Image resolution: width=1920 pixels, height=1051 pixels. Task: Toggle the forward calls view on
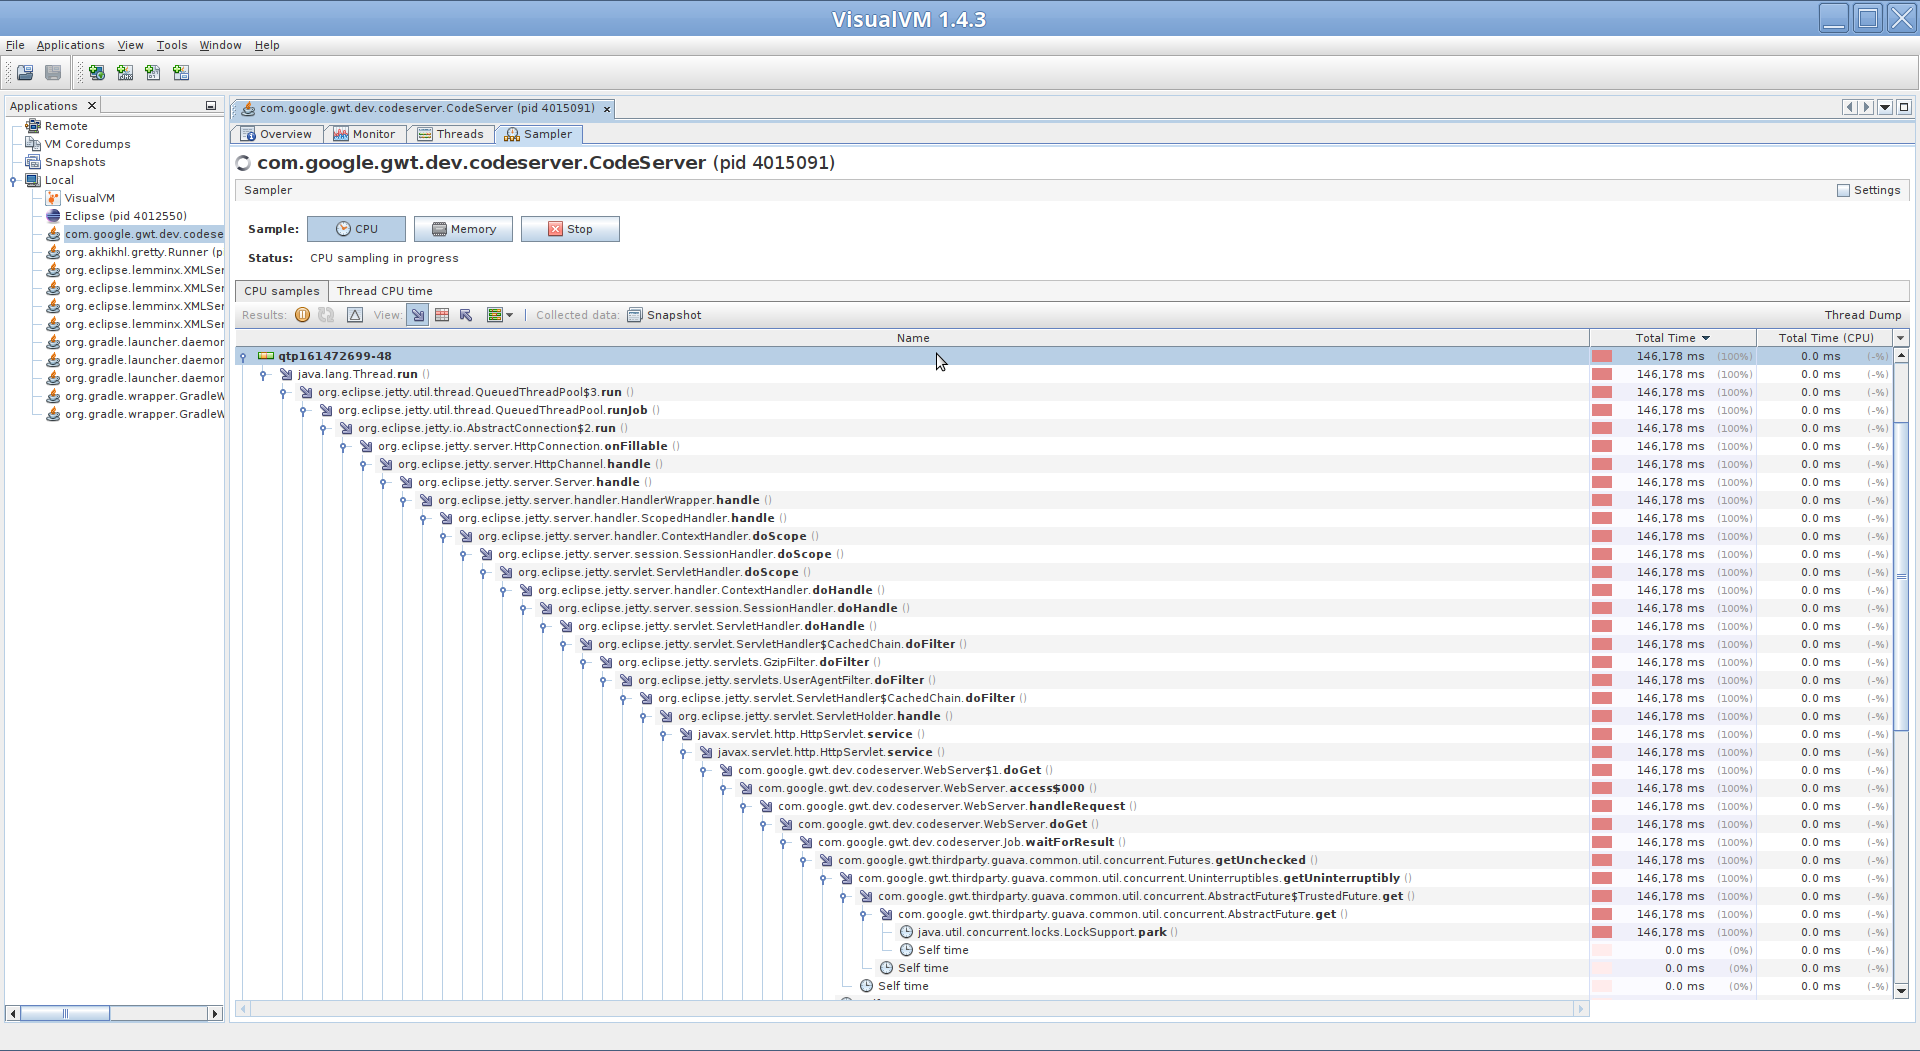418,315
